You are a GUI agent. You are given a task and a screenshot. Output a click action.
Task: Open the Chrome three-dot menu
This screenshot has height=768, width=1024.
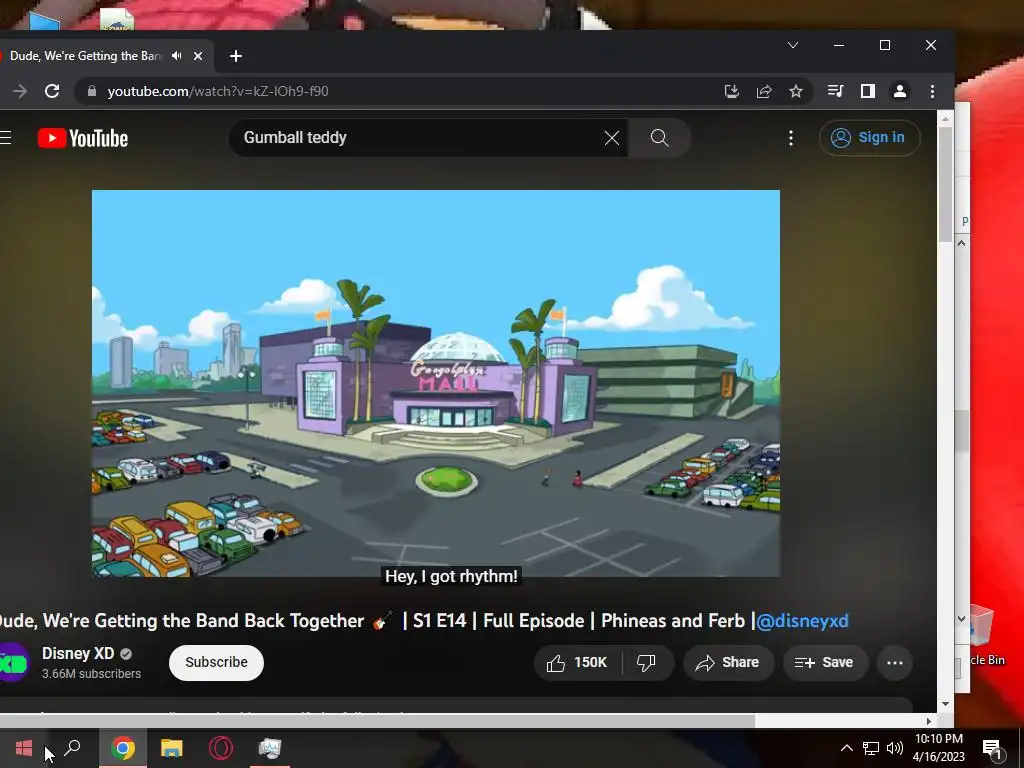[x=932, y=91]
